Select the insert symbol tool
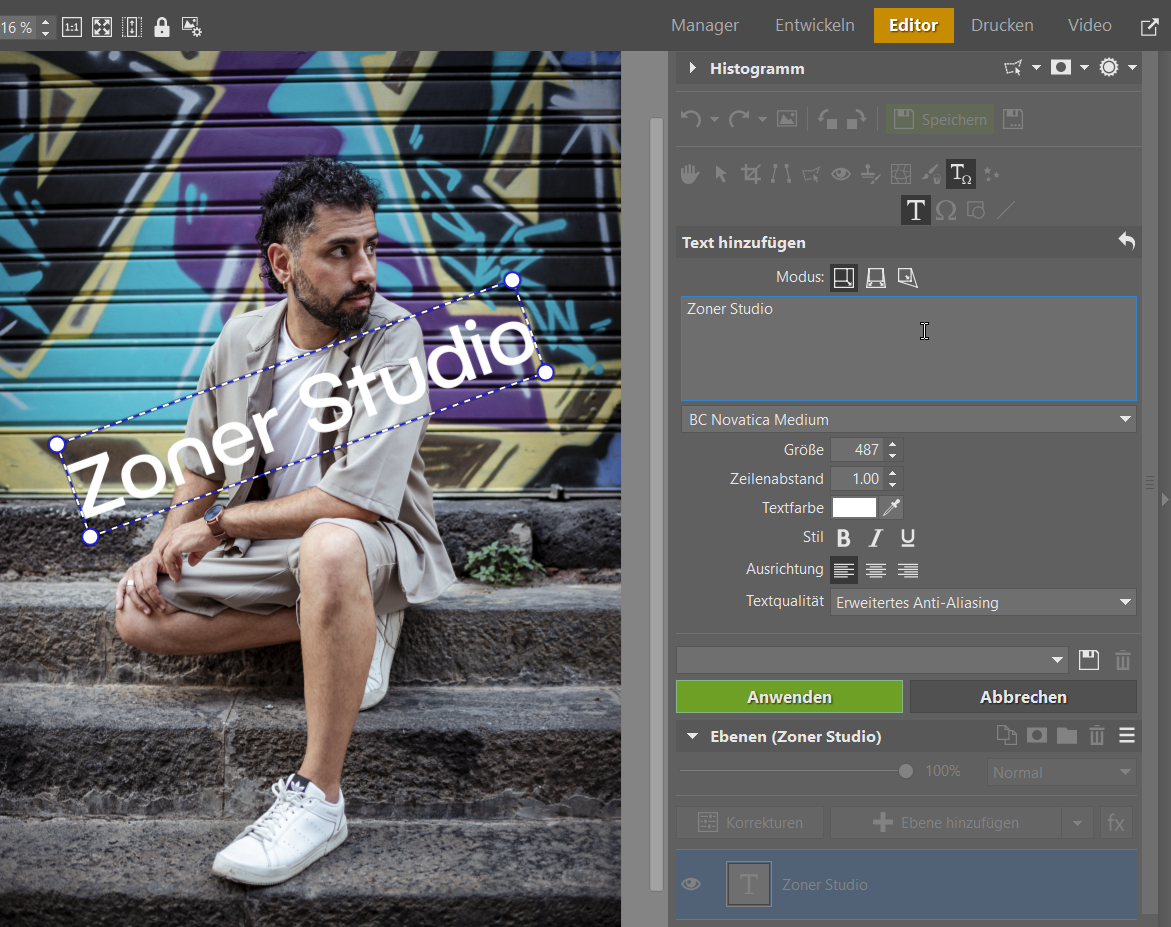Image resolution: width=1171 pixels, height=927 pixels. click(945, 210)
